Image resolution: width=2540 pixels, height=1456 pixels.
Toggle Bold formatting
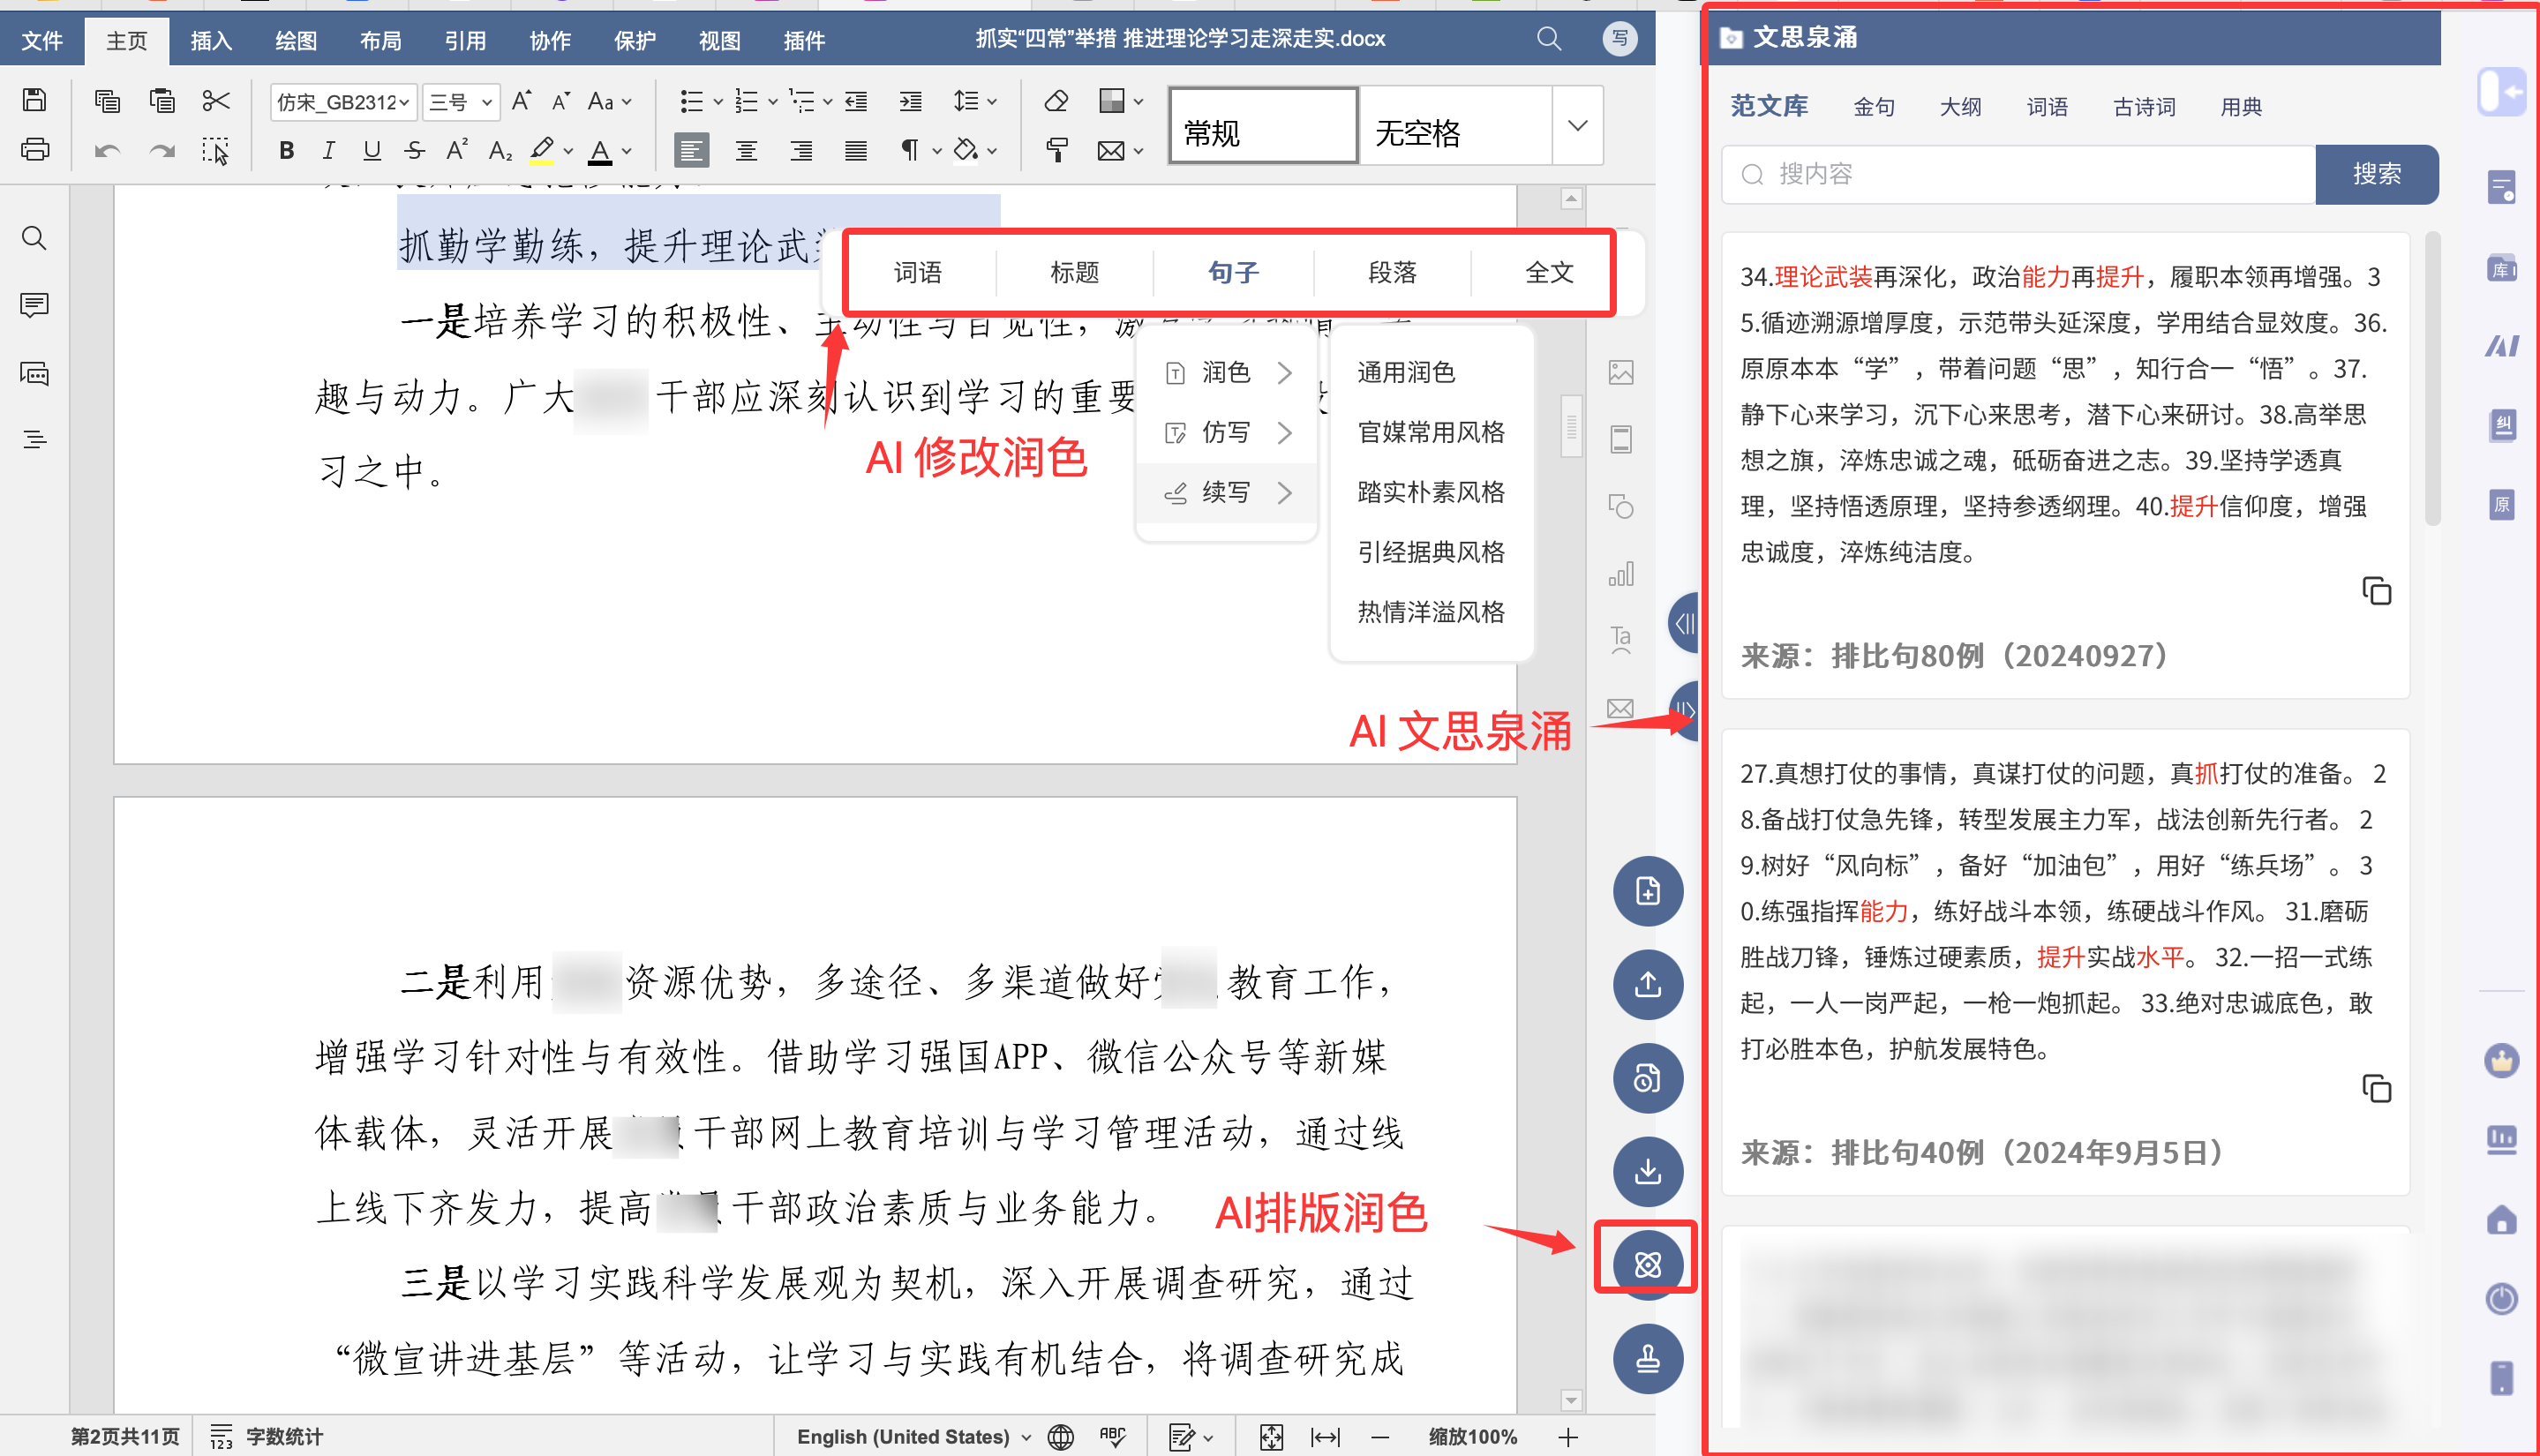pos(287,151)
